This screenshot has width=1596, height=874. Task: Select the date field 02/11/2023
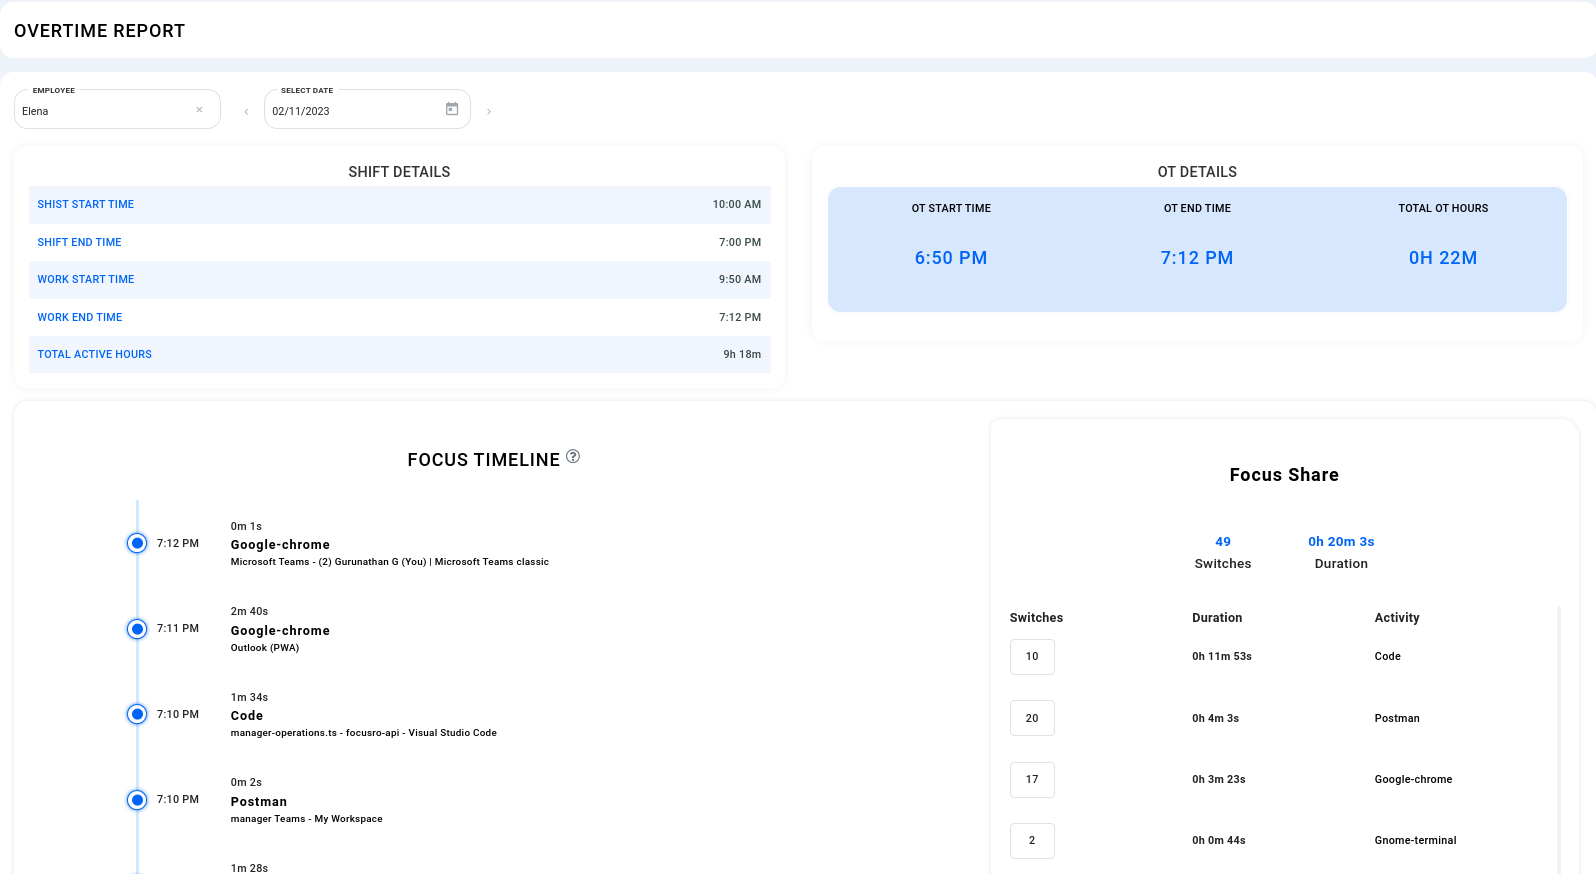[x=367, y=109]
